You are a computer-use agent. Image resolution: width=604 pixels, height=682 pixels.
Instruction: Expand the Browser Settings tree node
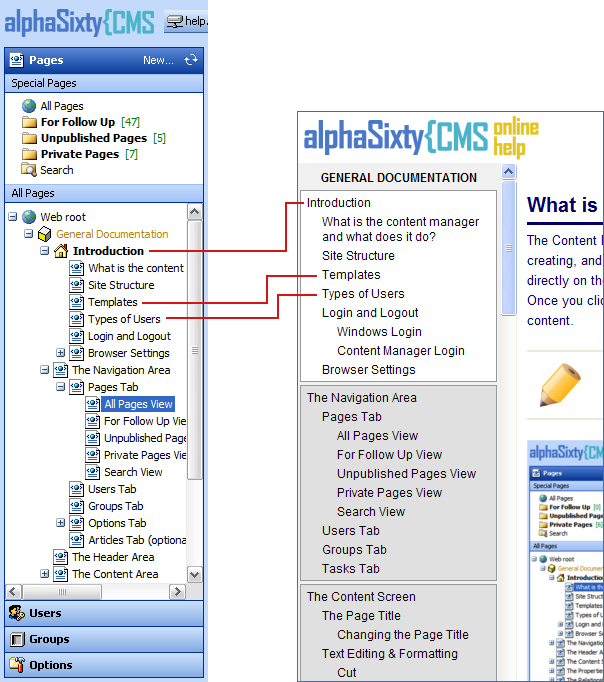60,353
